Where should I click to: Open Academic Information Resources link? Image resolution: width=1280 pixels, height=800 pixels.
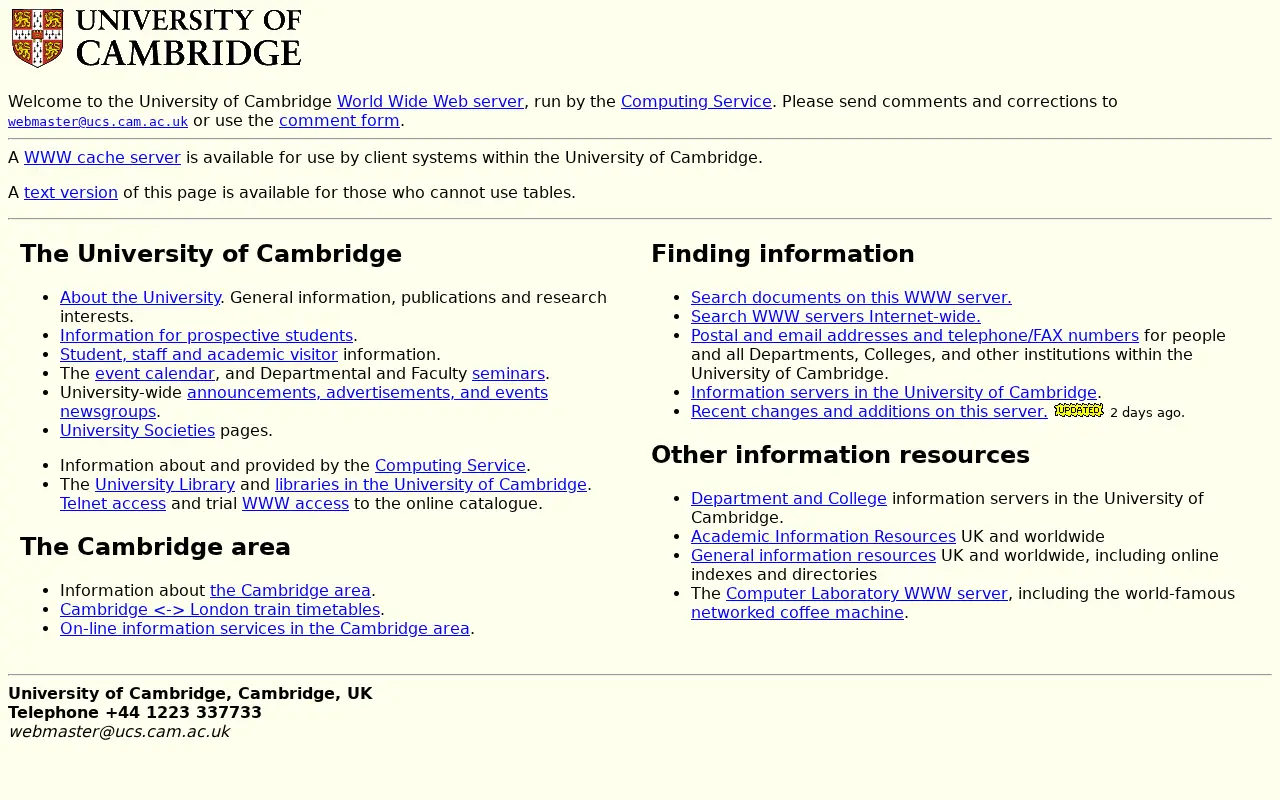[823, 537]
